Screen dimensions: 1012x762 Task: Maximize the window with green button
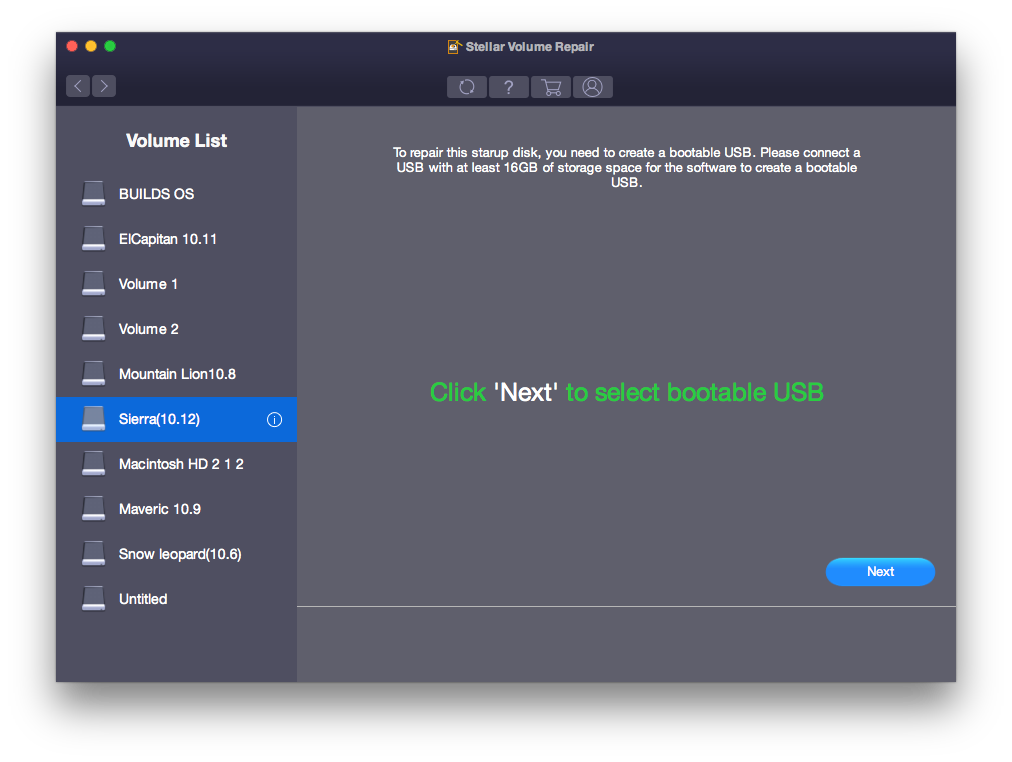point(110,46)
